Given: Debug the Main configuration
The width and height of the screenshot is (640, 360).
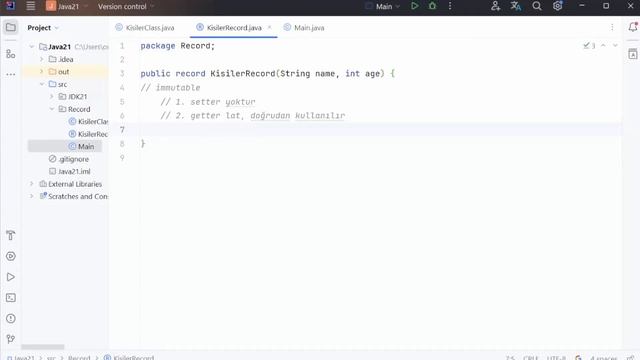Looking at the screenshot, I should pyautogui.click(x=433, y=6).
